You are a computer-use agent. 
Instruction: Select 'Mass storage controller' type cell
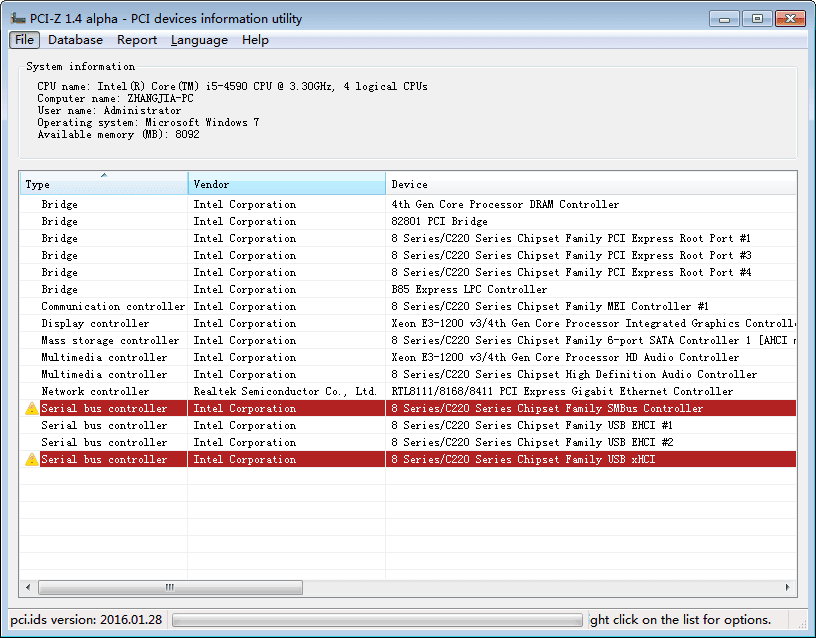click(x=110, y=341)
